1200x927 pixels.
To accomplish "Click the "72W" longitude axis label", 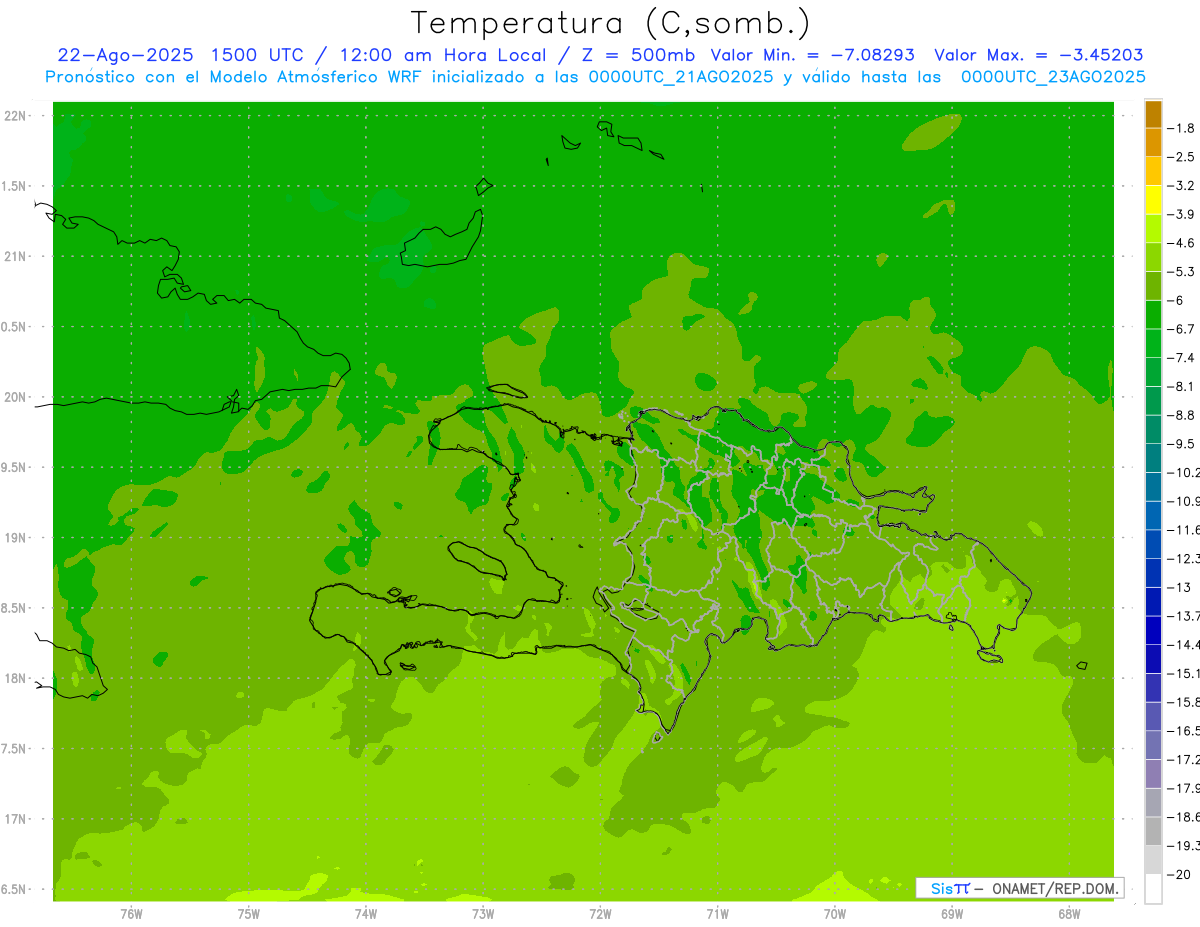I will click(x=600, y=914).
